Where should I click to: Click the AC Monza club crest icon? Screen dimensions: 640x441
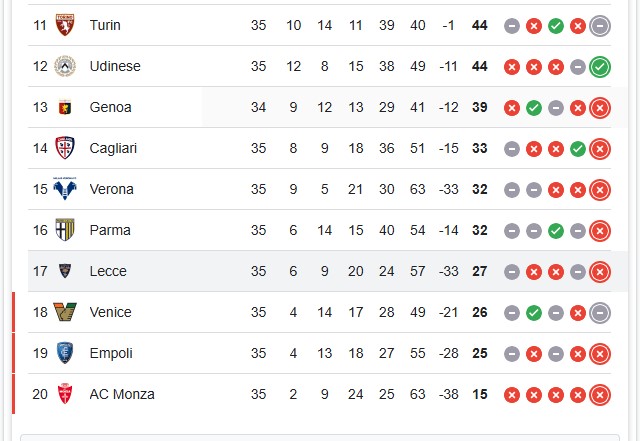click(x=65, y=394)
